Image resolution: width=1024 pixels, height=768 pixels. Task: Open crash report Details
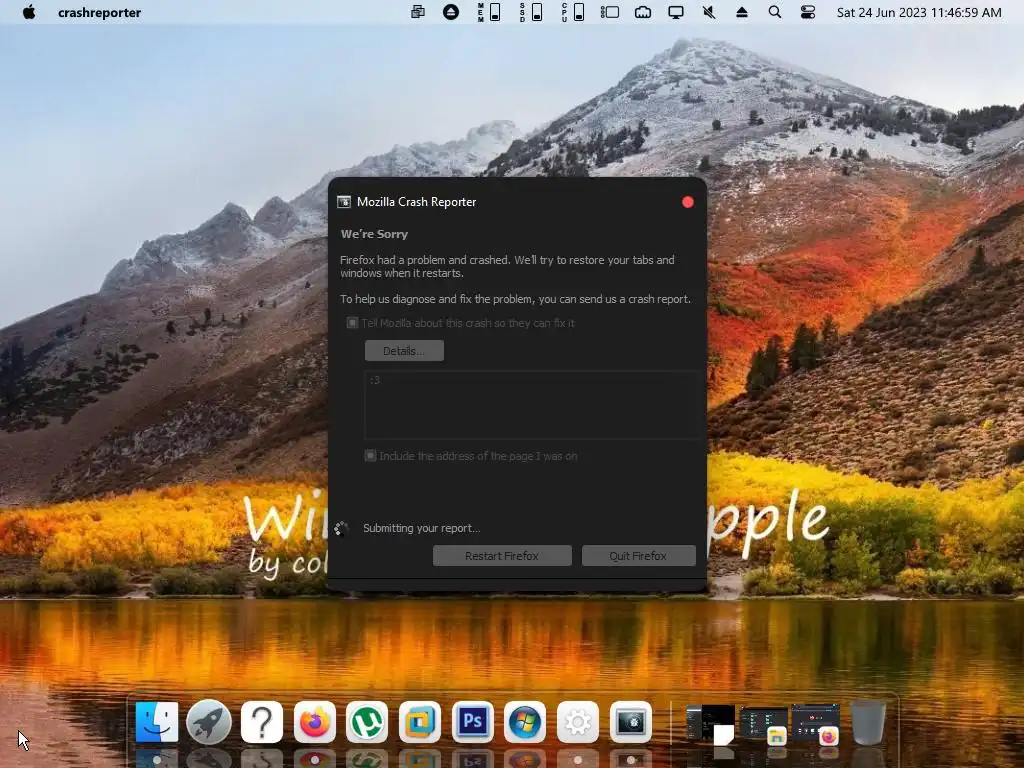pyautogui.click(x=404, y=351)
